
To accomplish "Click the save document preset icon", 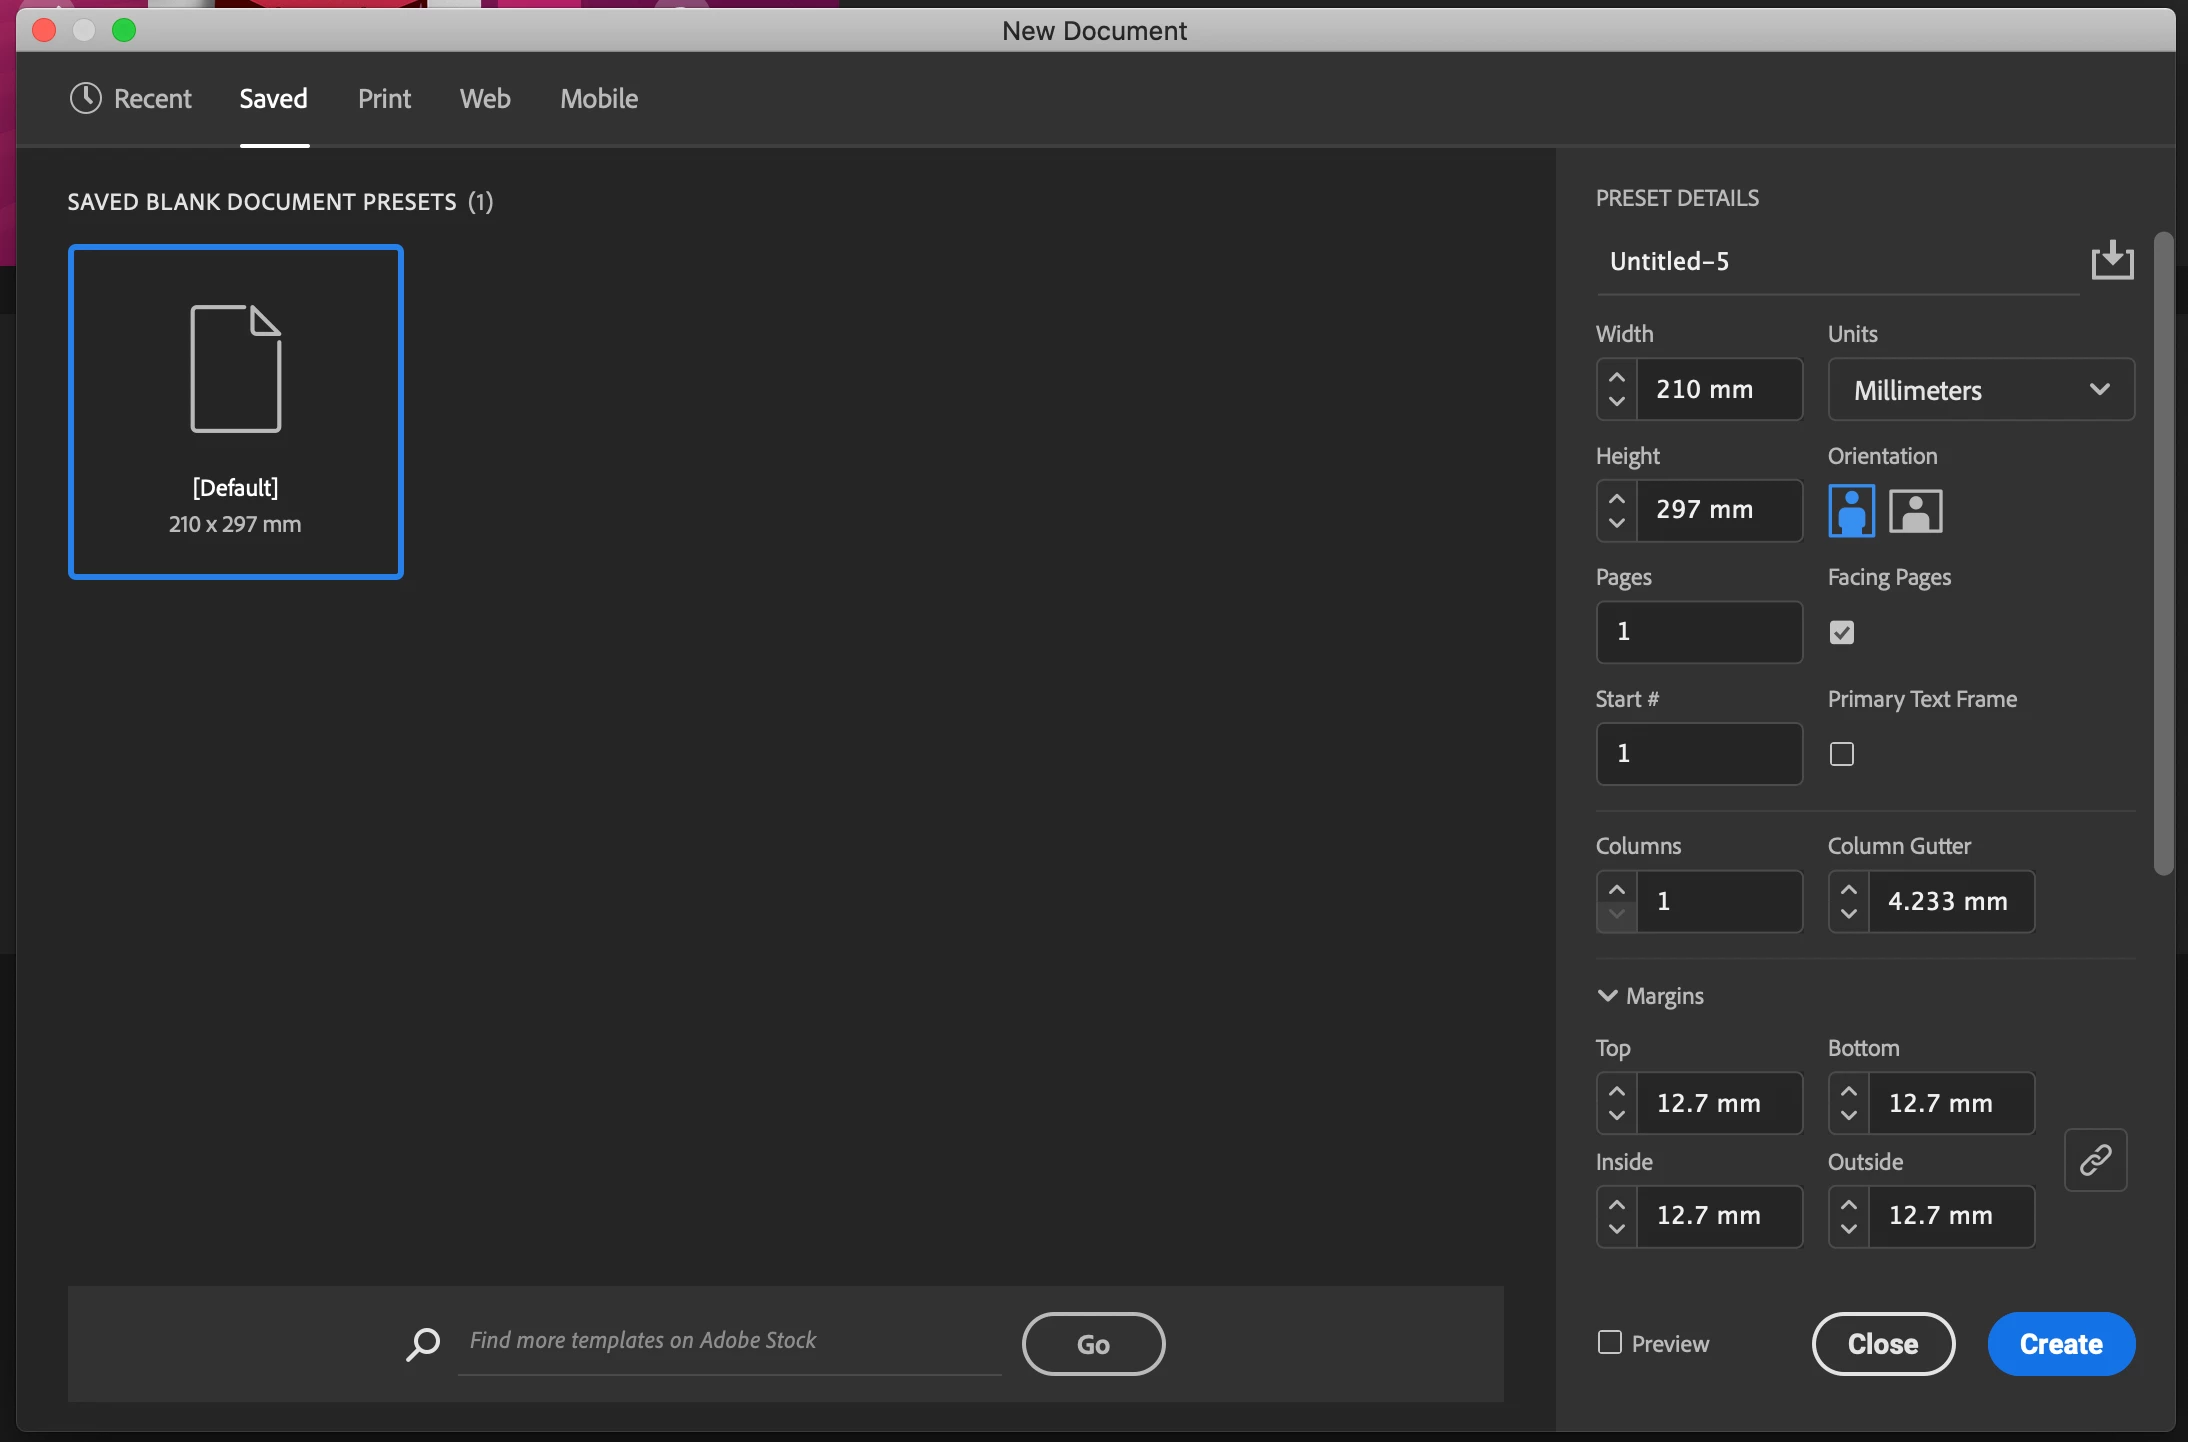I will [x=2112, y=260].
